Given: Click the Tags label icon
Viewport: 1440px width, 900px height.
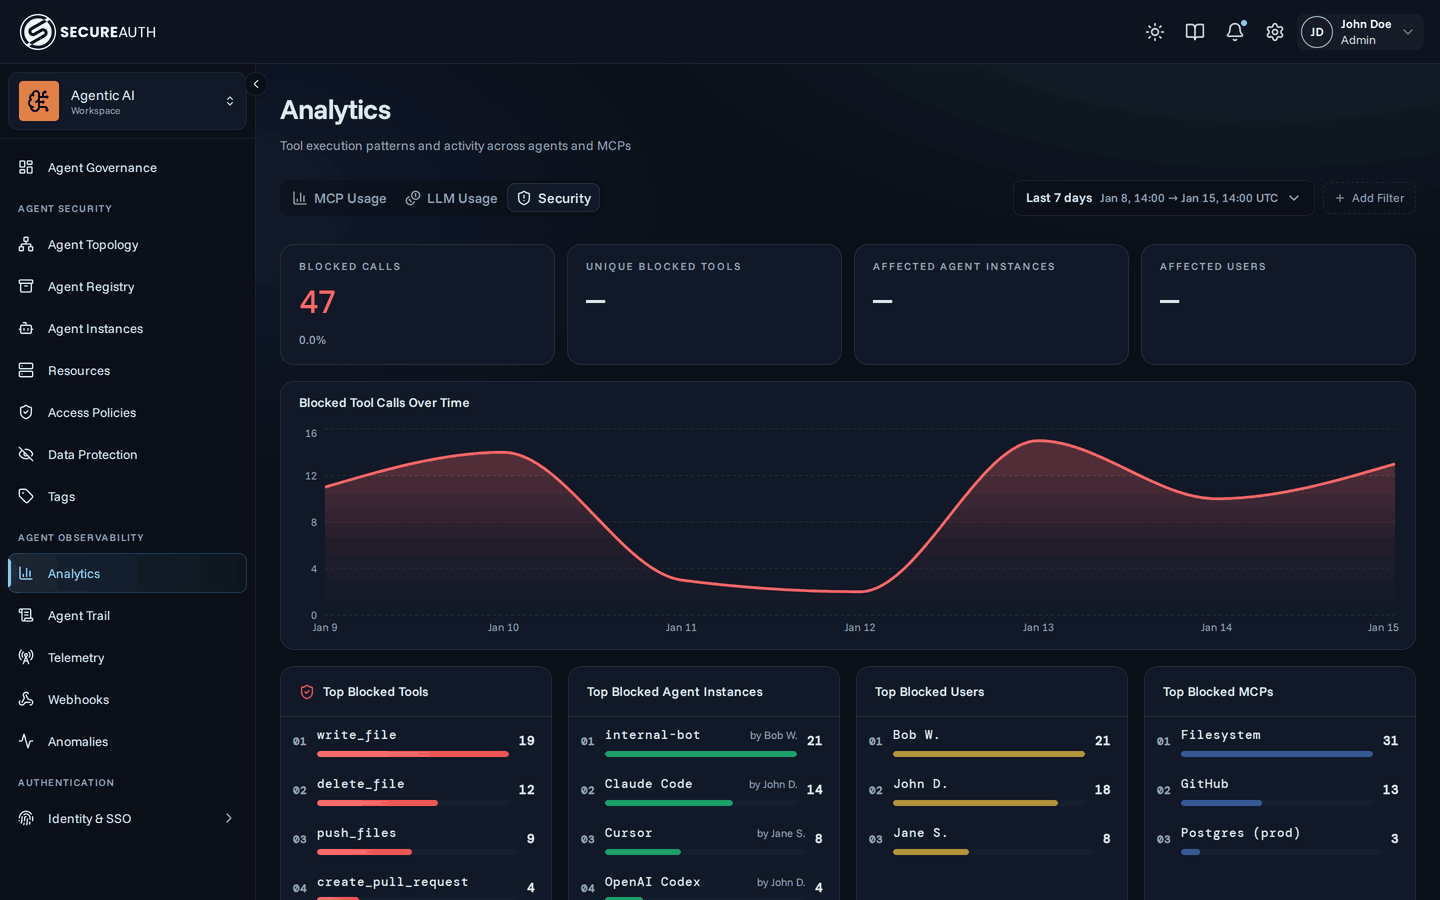Looking at the screenshot, I should click(26, 496).
